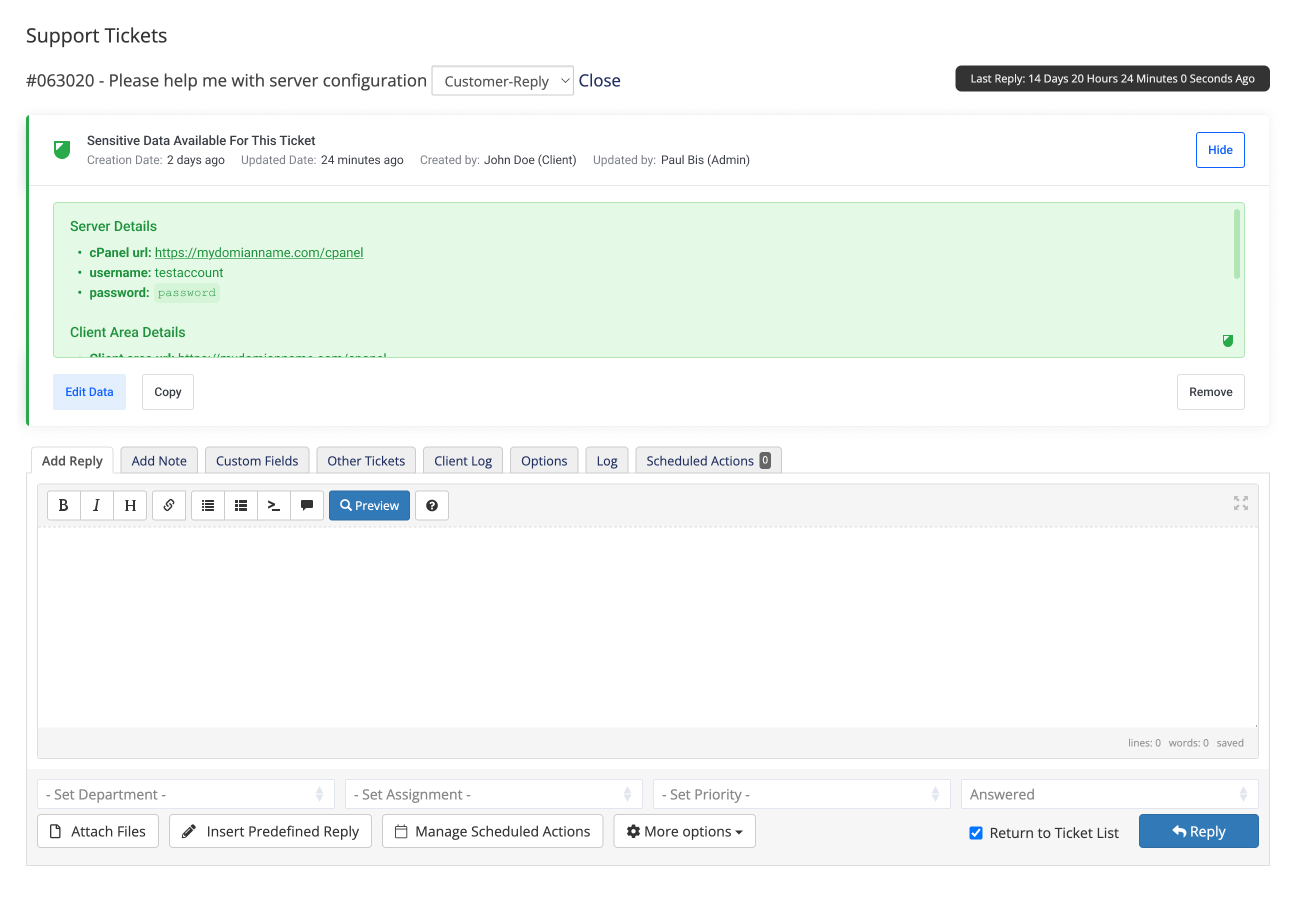
Task: Open the cPanel url link
Action: 259,253
